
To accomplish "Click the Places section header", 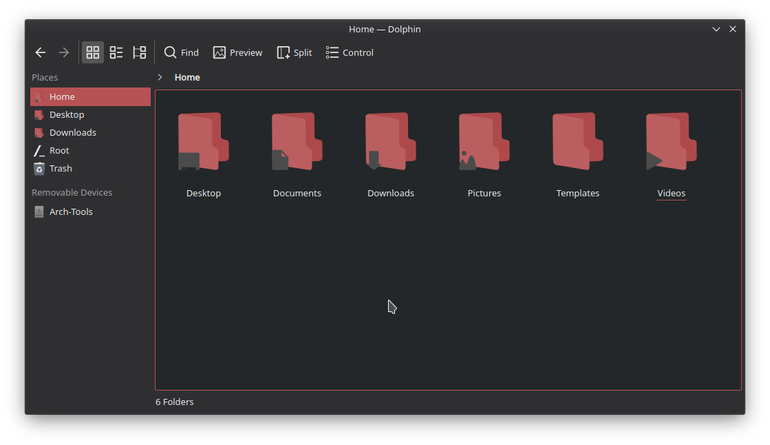I will pos(45,78).
